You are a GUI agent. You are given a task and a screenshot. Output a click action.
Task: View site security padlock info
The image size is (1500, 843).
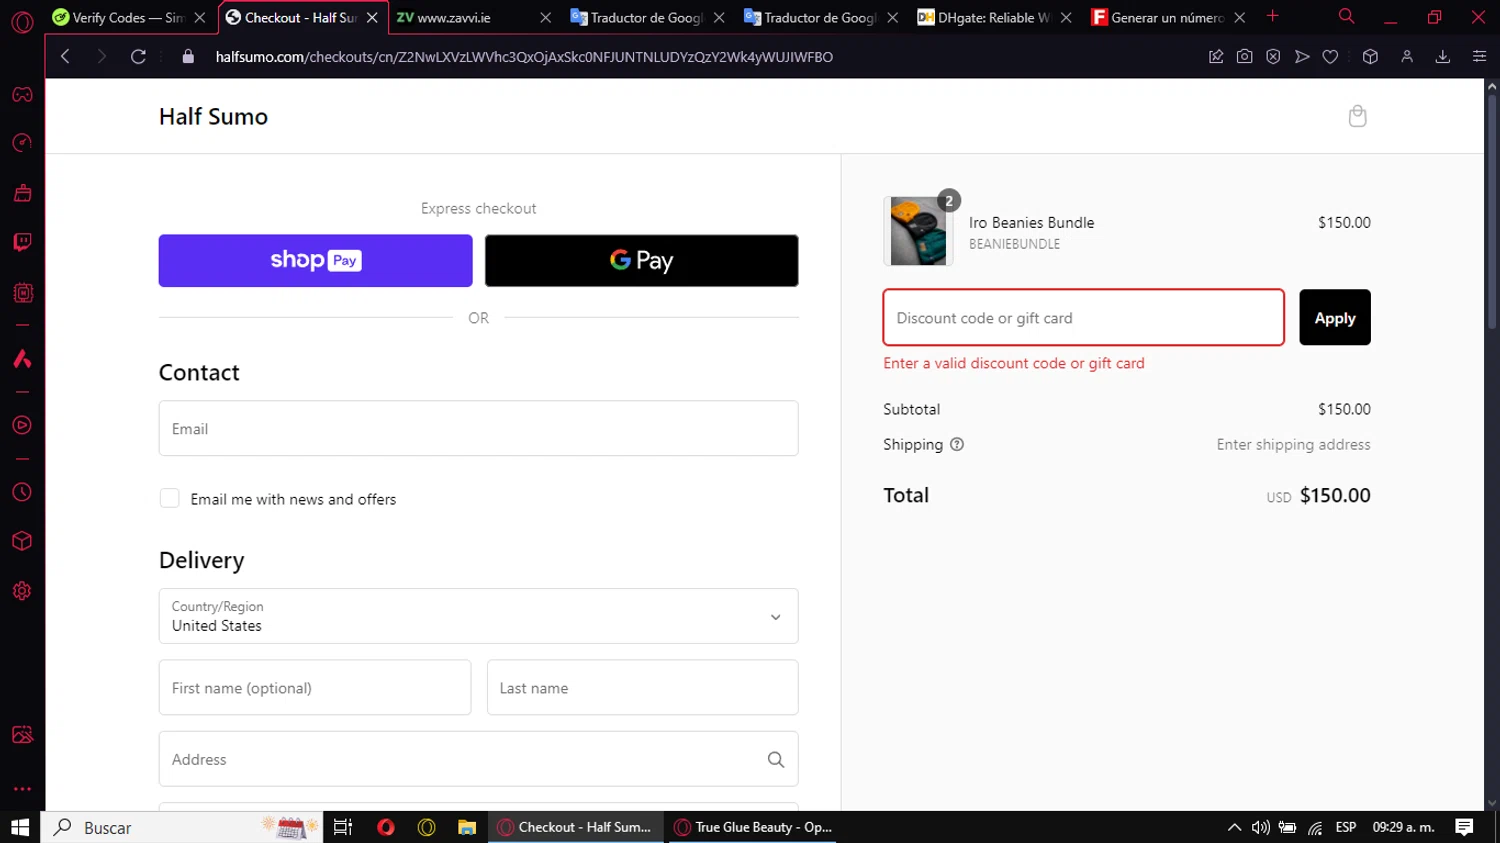[x=188, y=57]
